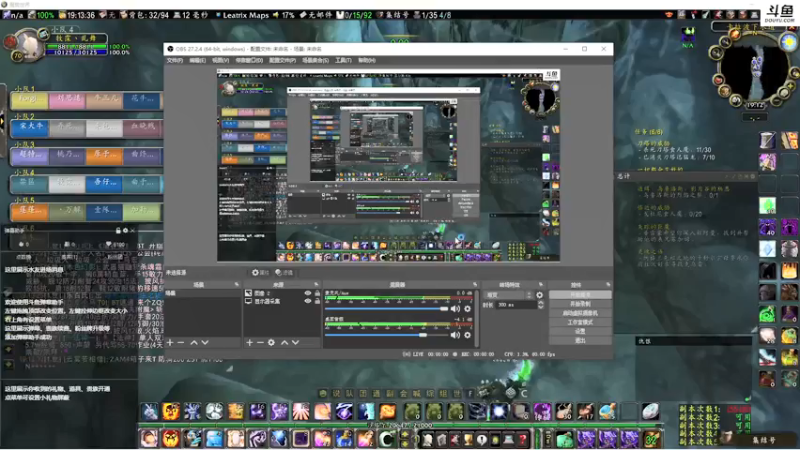This screenshot has height=450, width=800.
Task: Click the red question mark help icon on action bar
Action: point(522,438)
